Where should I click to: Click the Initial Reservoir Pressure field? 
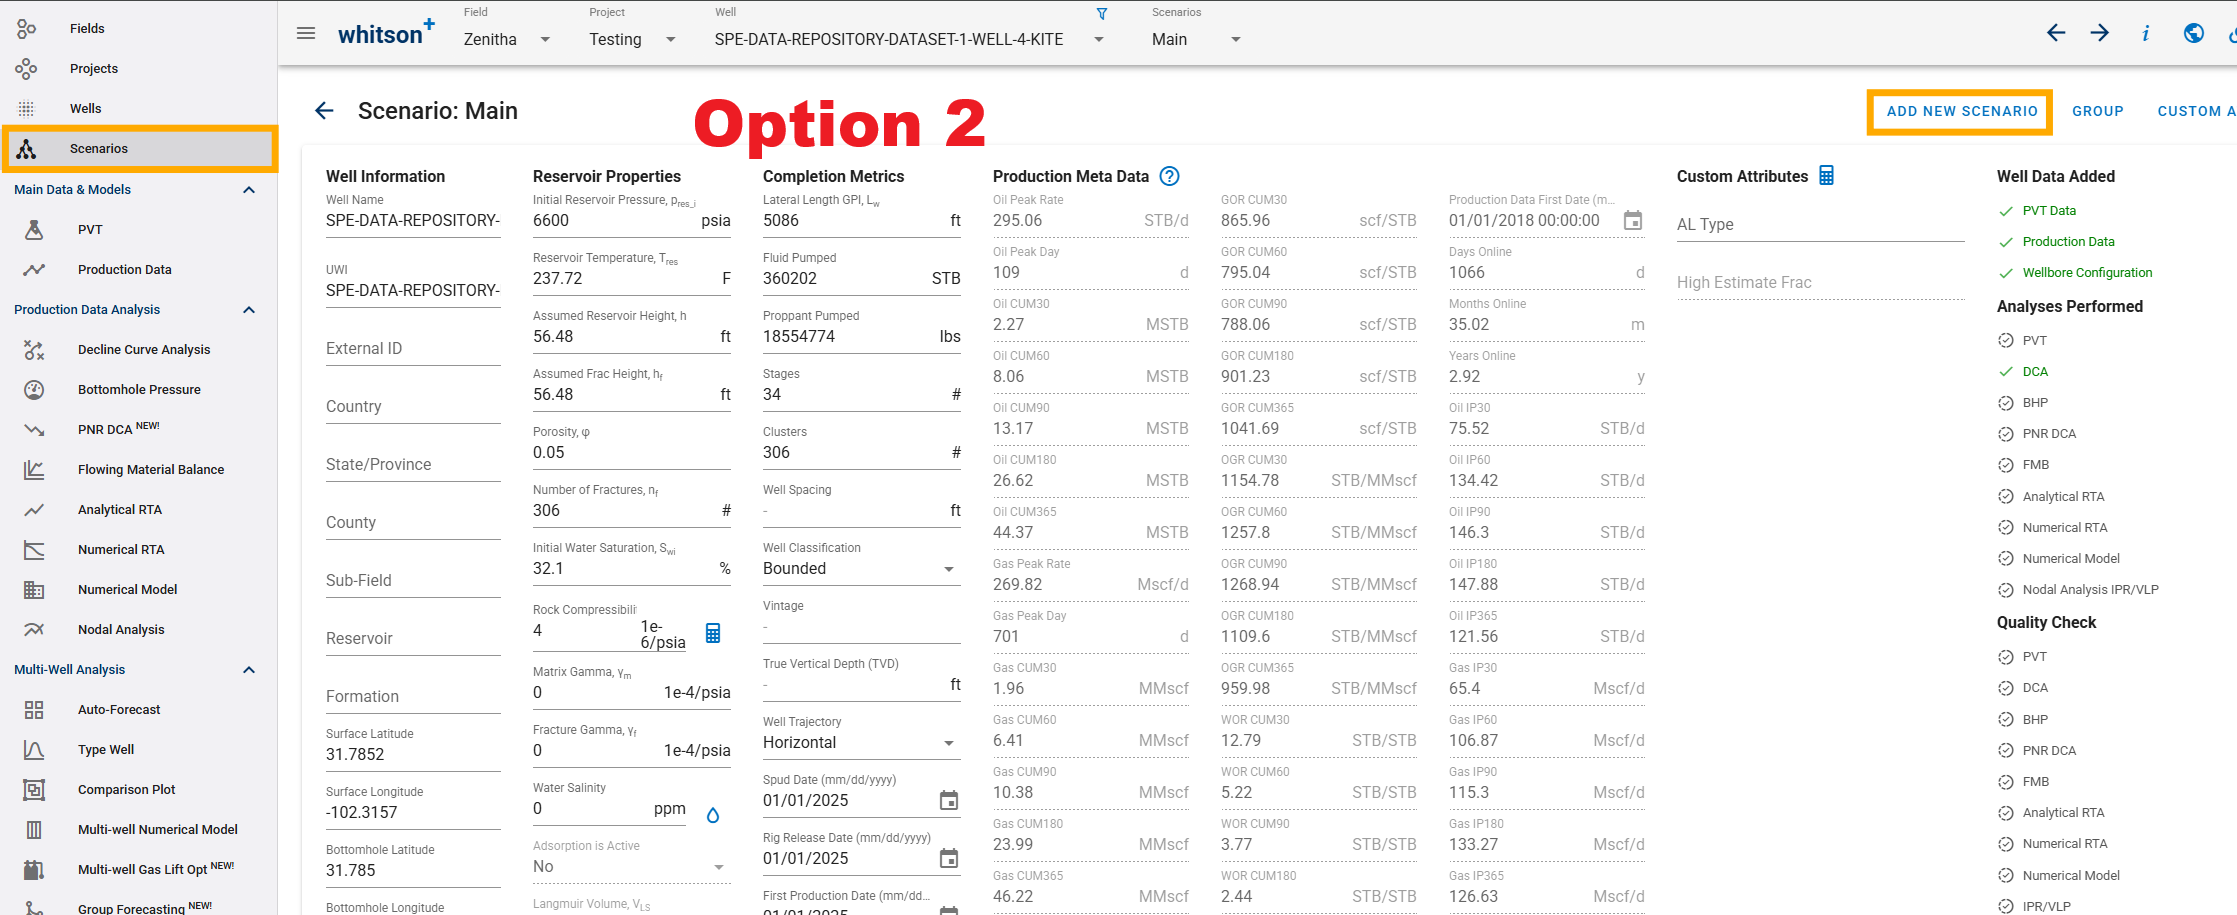pos(632,221)
